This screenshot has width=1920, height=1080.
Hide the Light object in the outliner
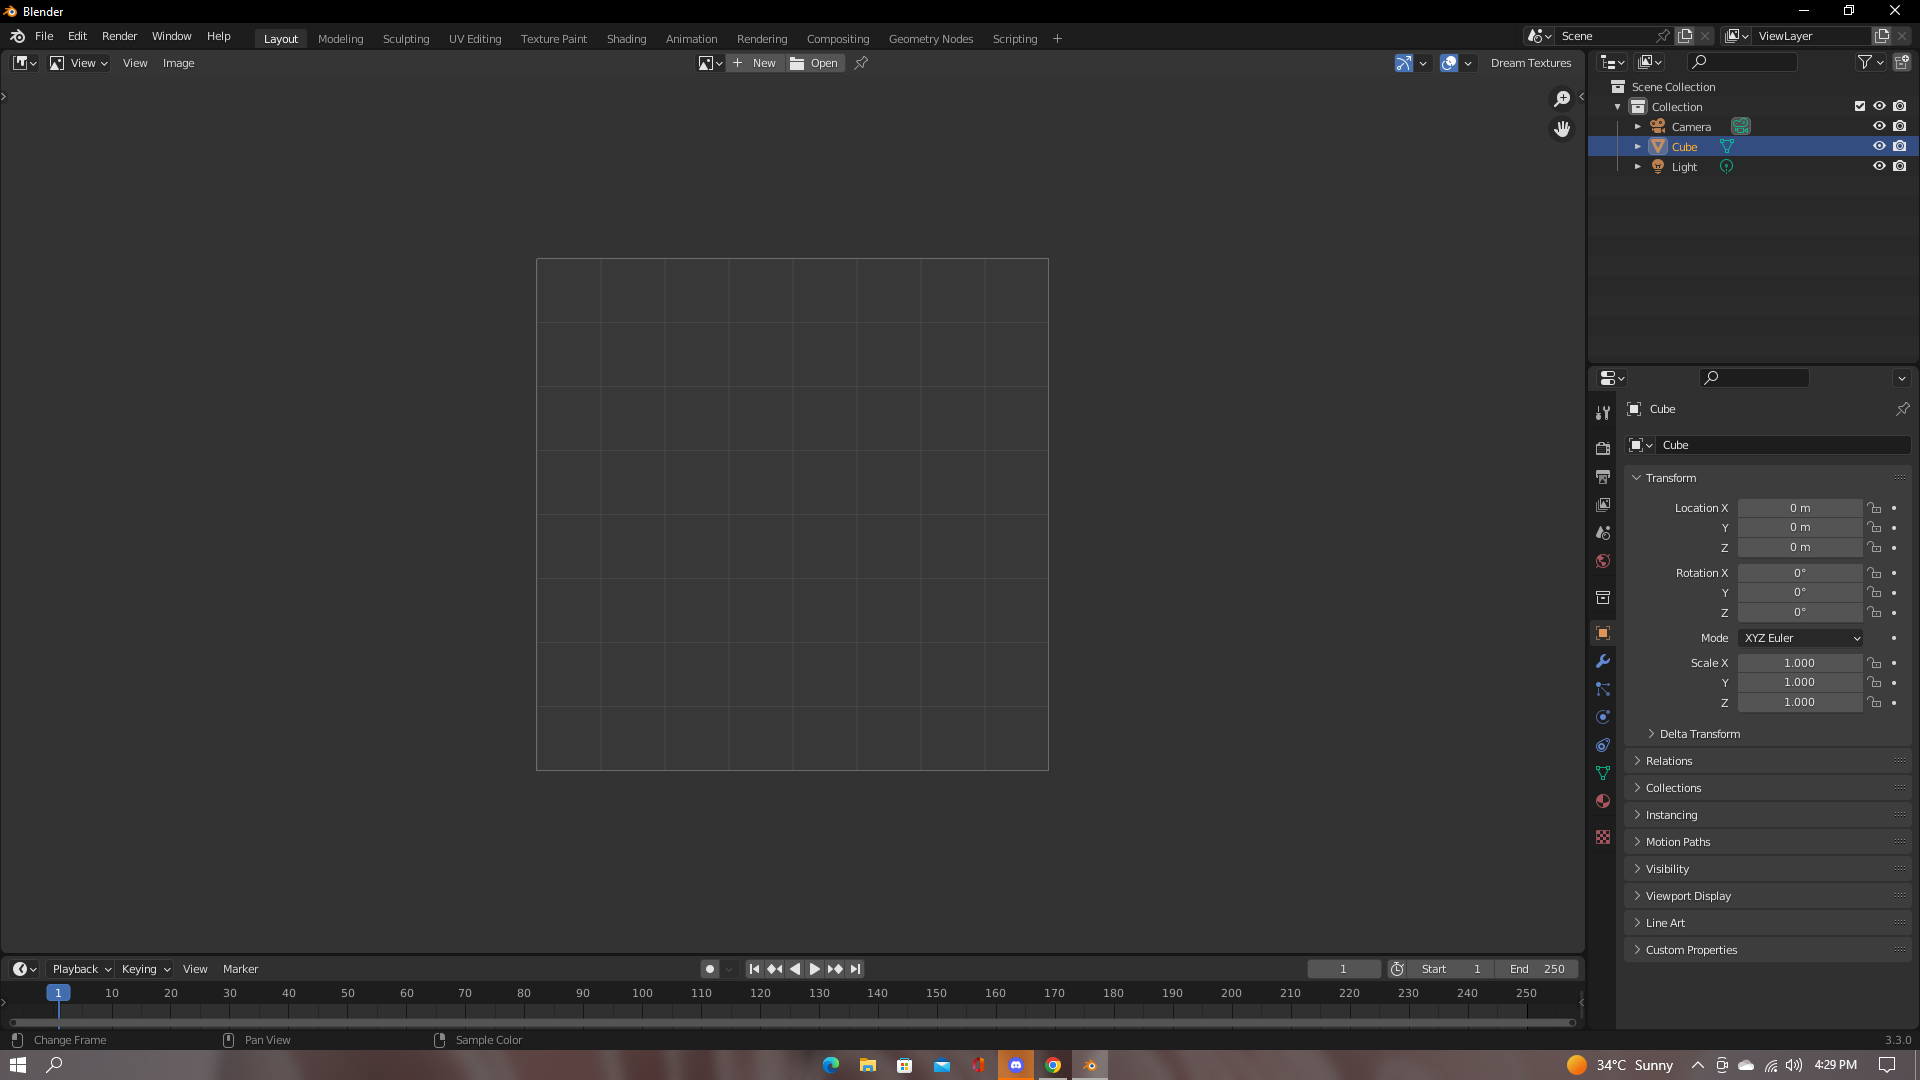(x=1879, y=166)
